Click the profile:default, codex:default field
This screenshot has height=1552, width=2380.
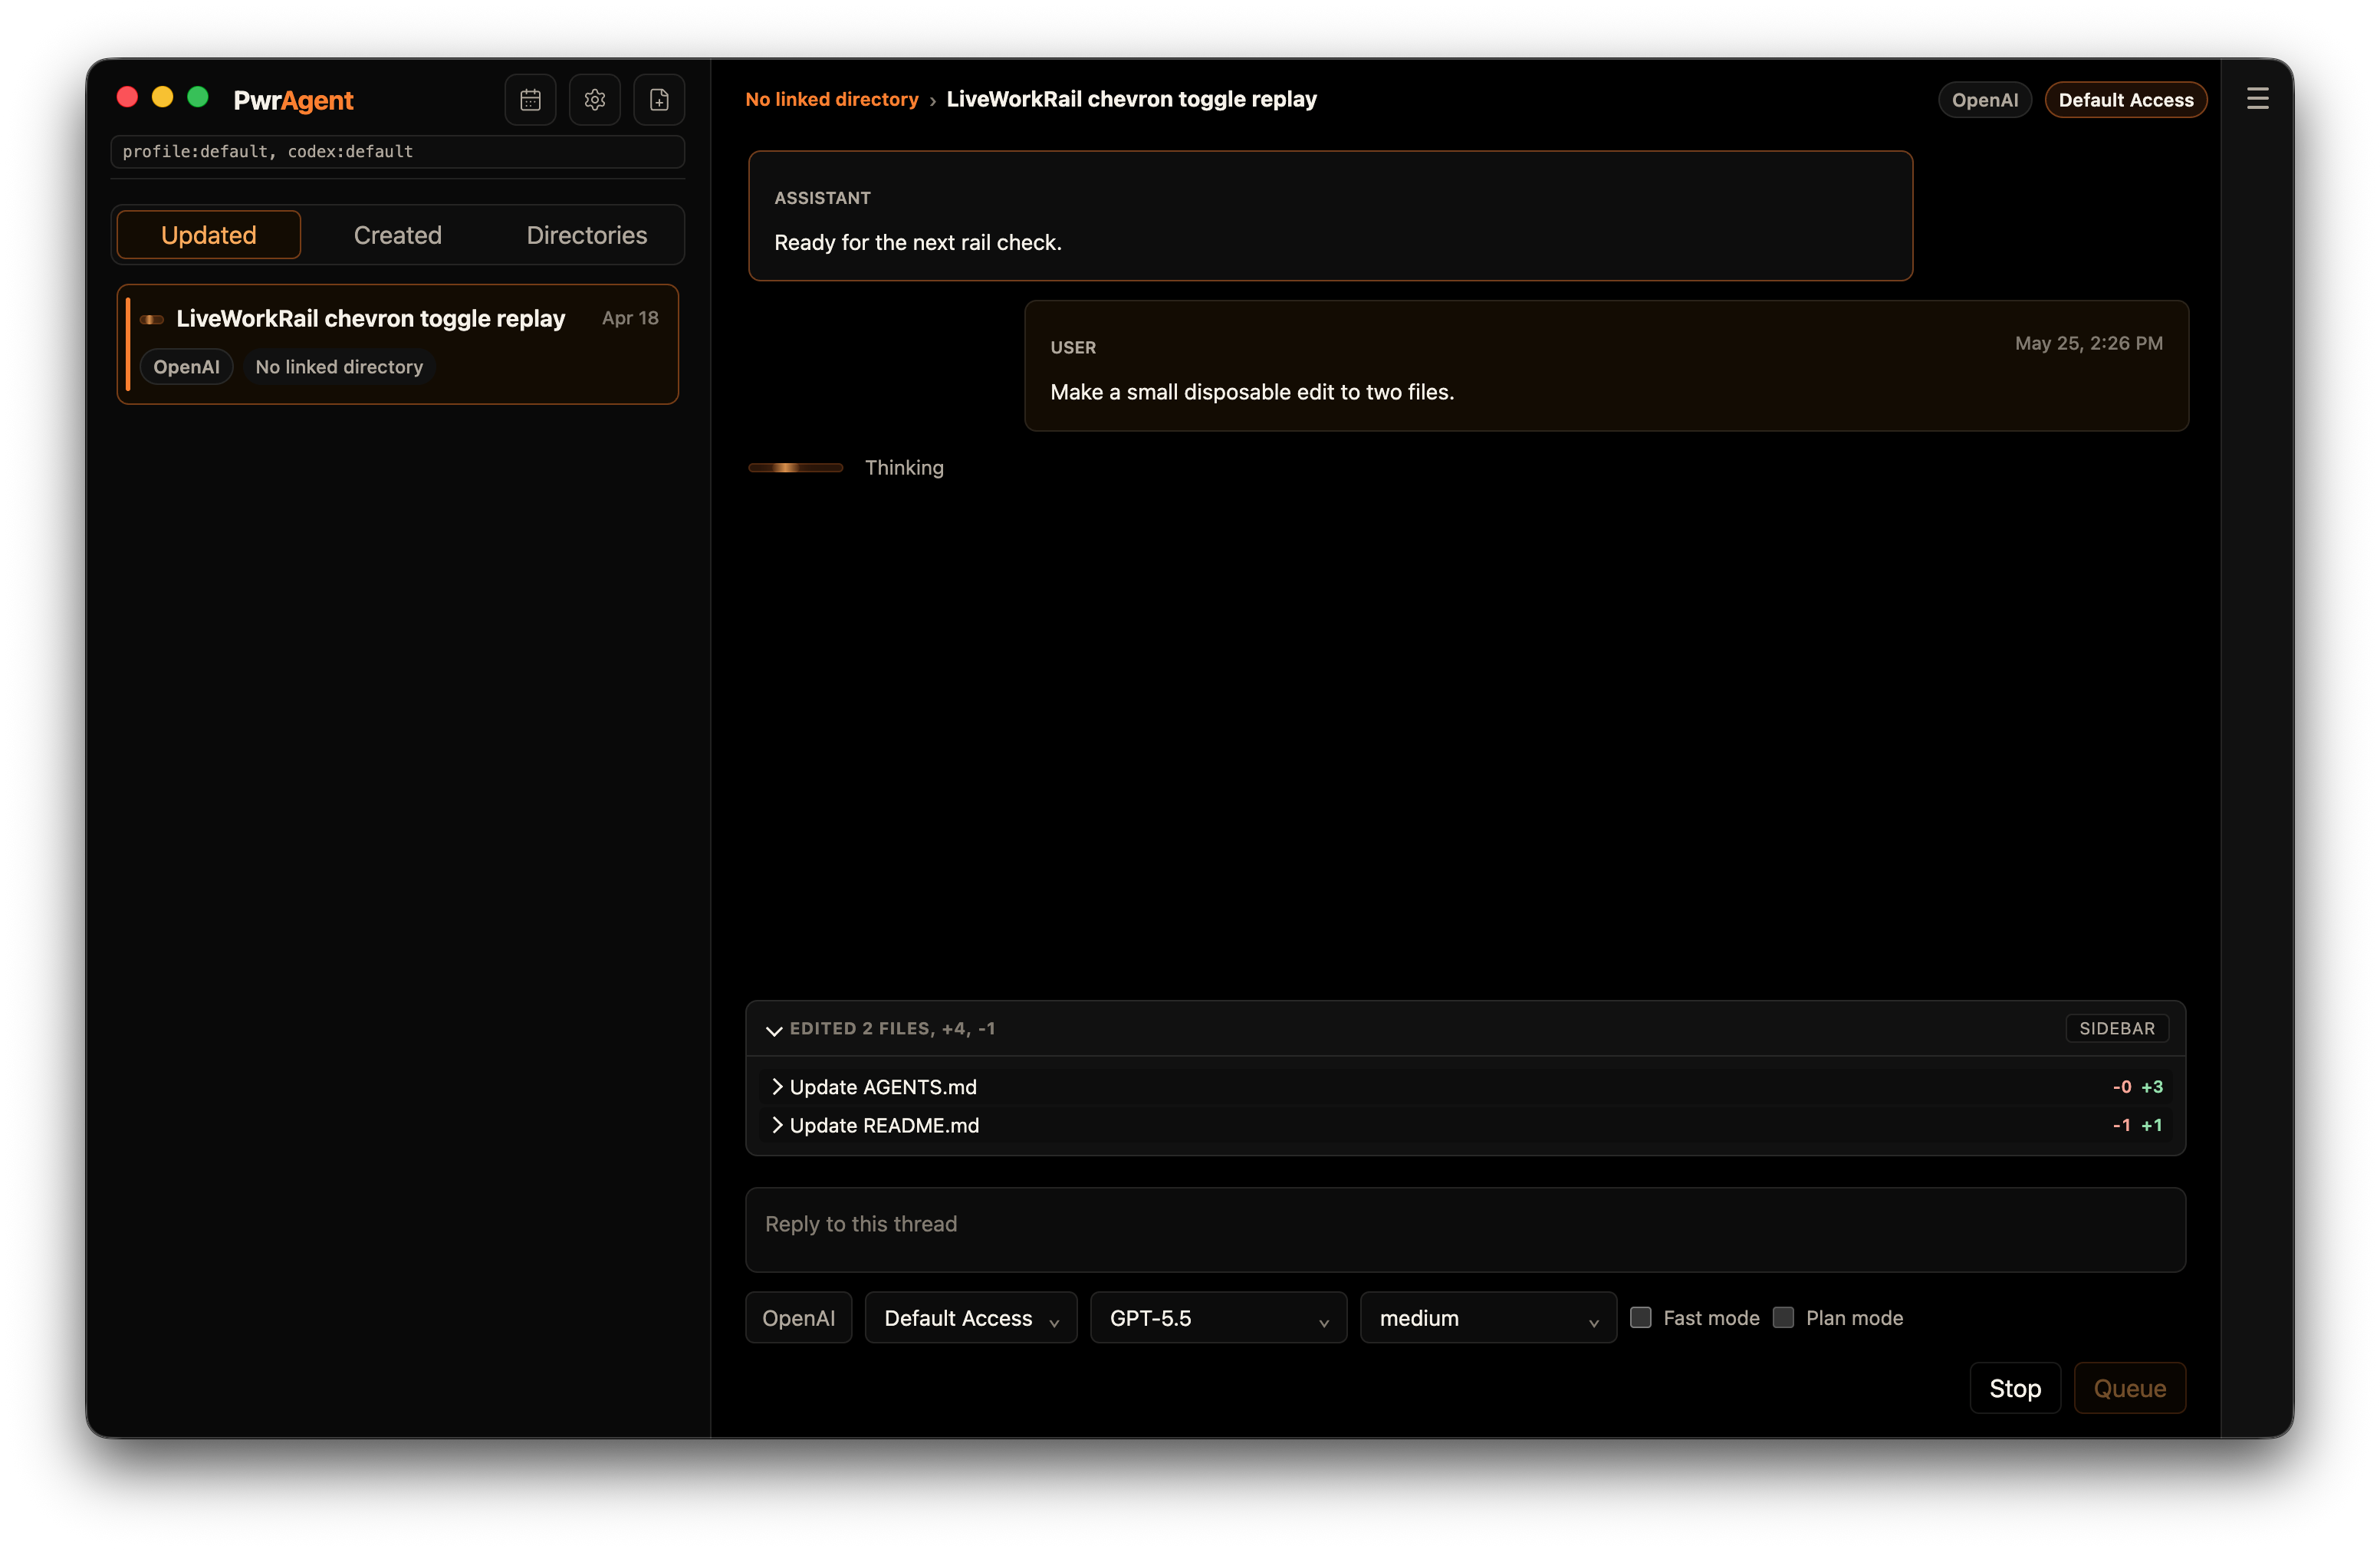point(397,152)
